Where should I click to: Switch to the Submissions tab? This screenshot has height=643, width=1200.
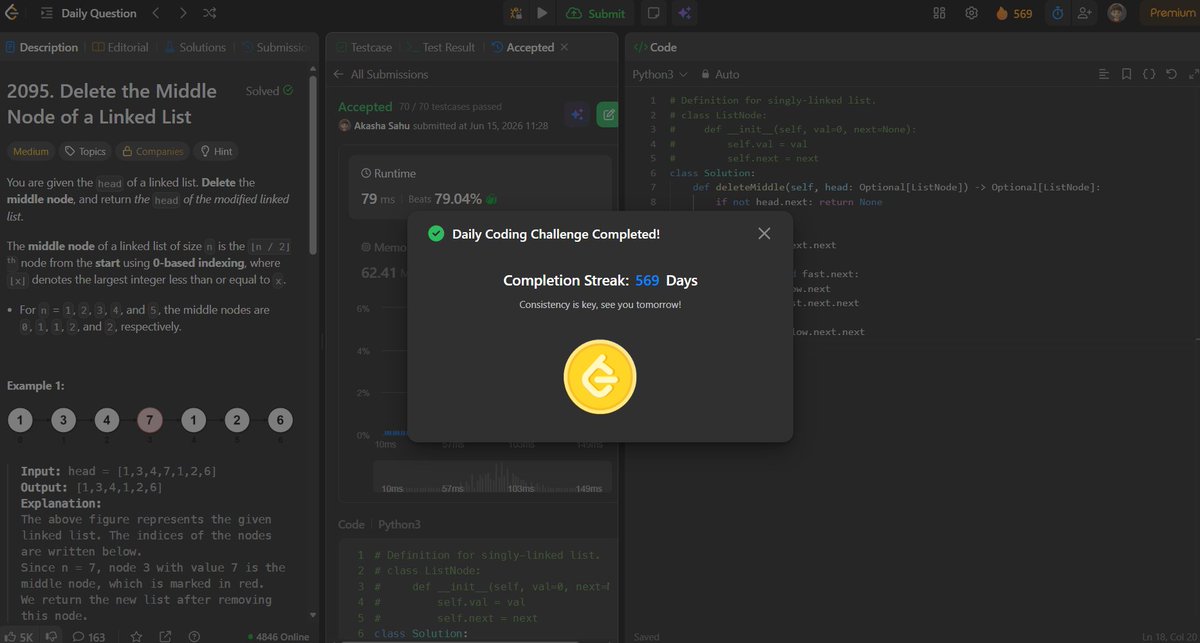pos(275,47)
